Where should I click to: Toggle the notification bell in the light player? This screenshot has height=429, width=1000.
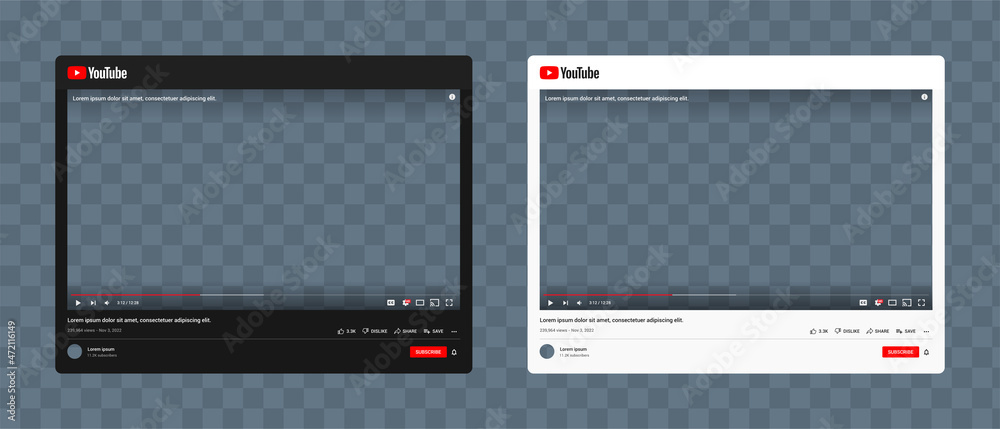coord(927,352)
